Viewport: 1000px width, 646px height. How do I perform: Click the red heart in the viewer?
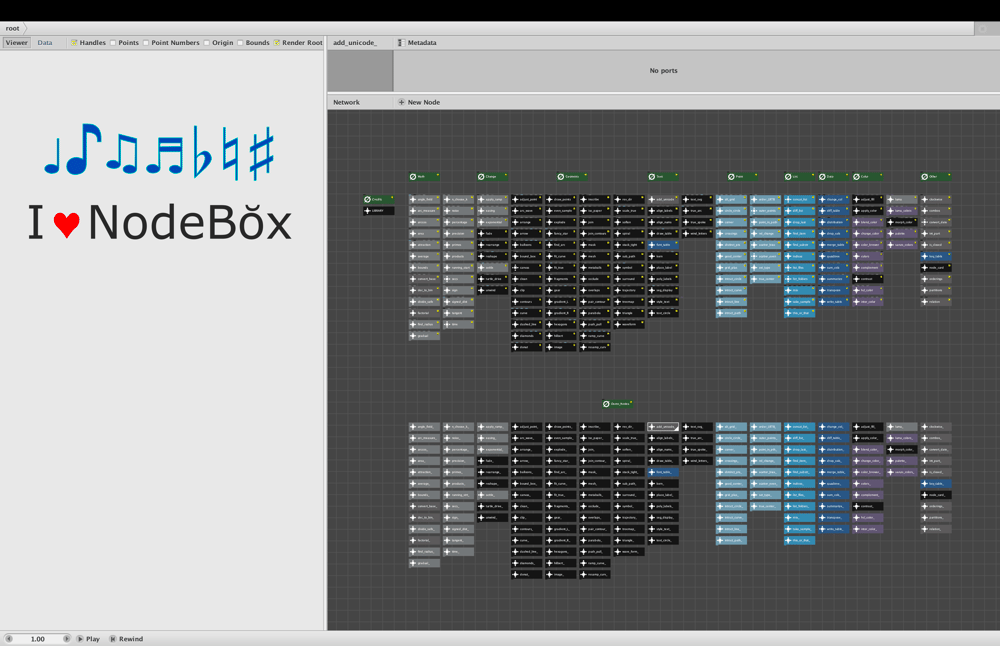coord(66,224)
